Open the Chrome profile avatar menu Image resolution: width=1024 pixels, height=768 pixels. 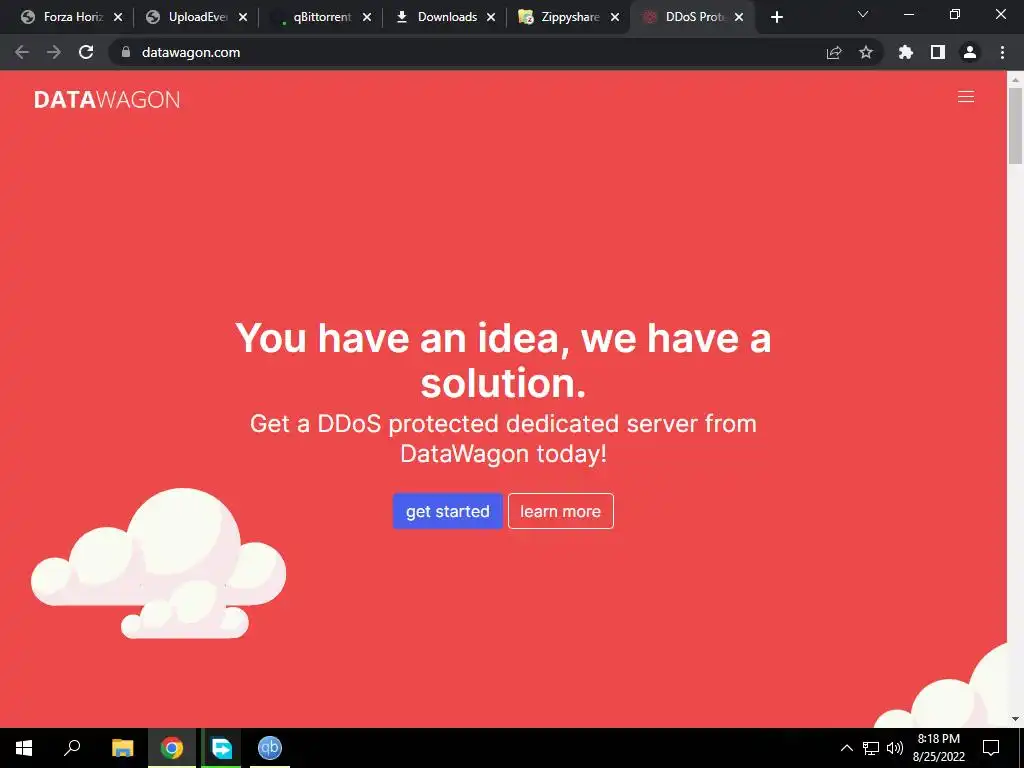coord(970,52)
